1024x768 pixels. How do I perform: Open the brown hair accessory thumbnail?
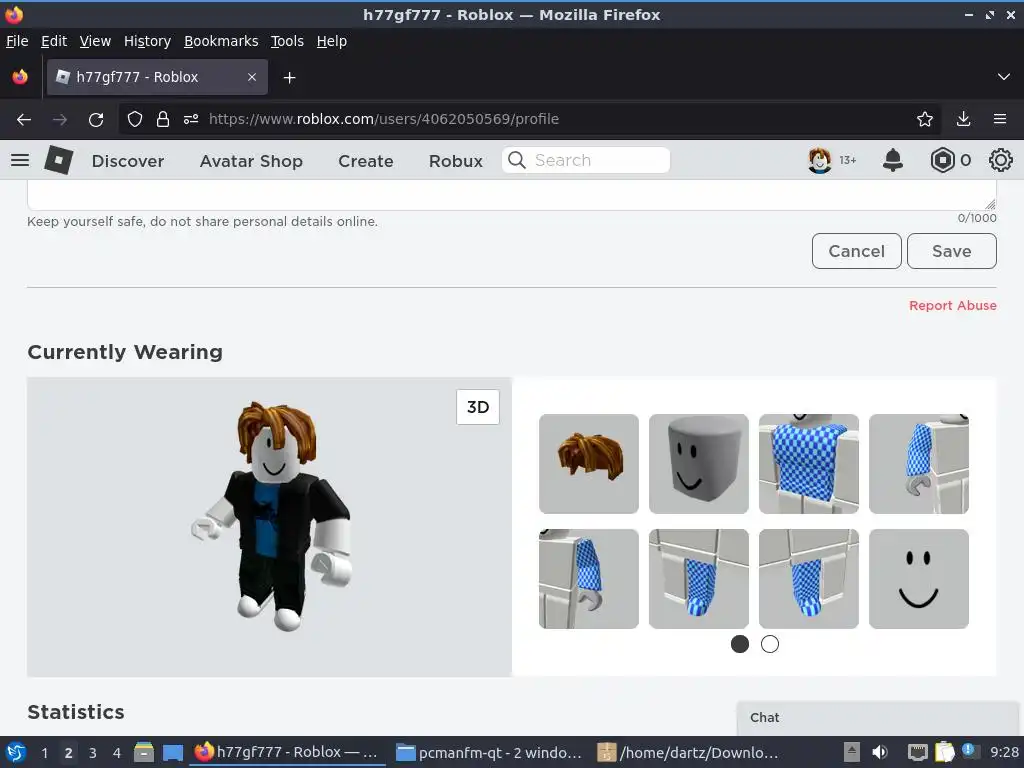pos(588,464)
